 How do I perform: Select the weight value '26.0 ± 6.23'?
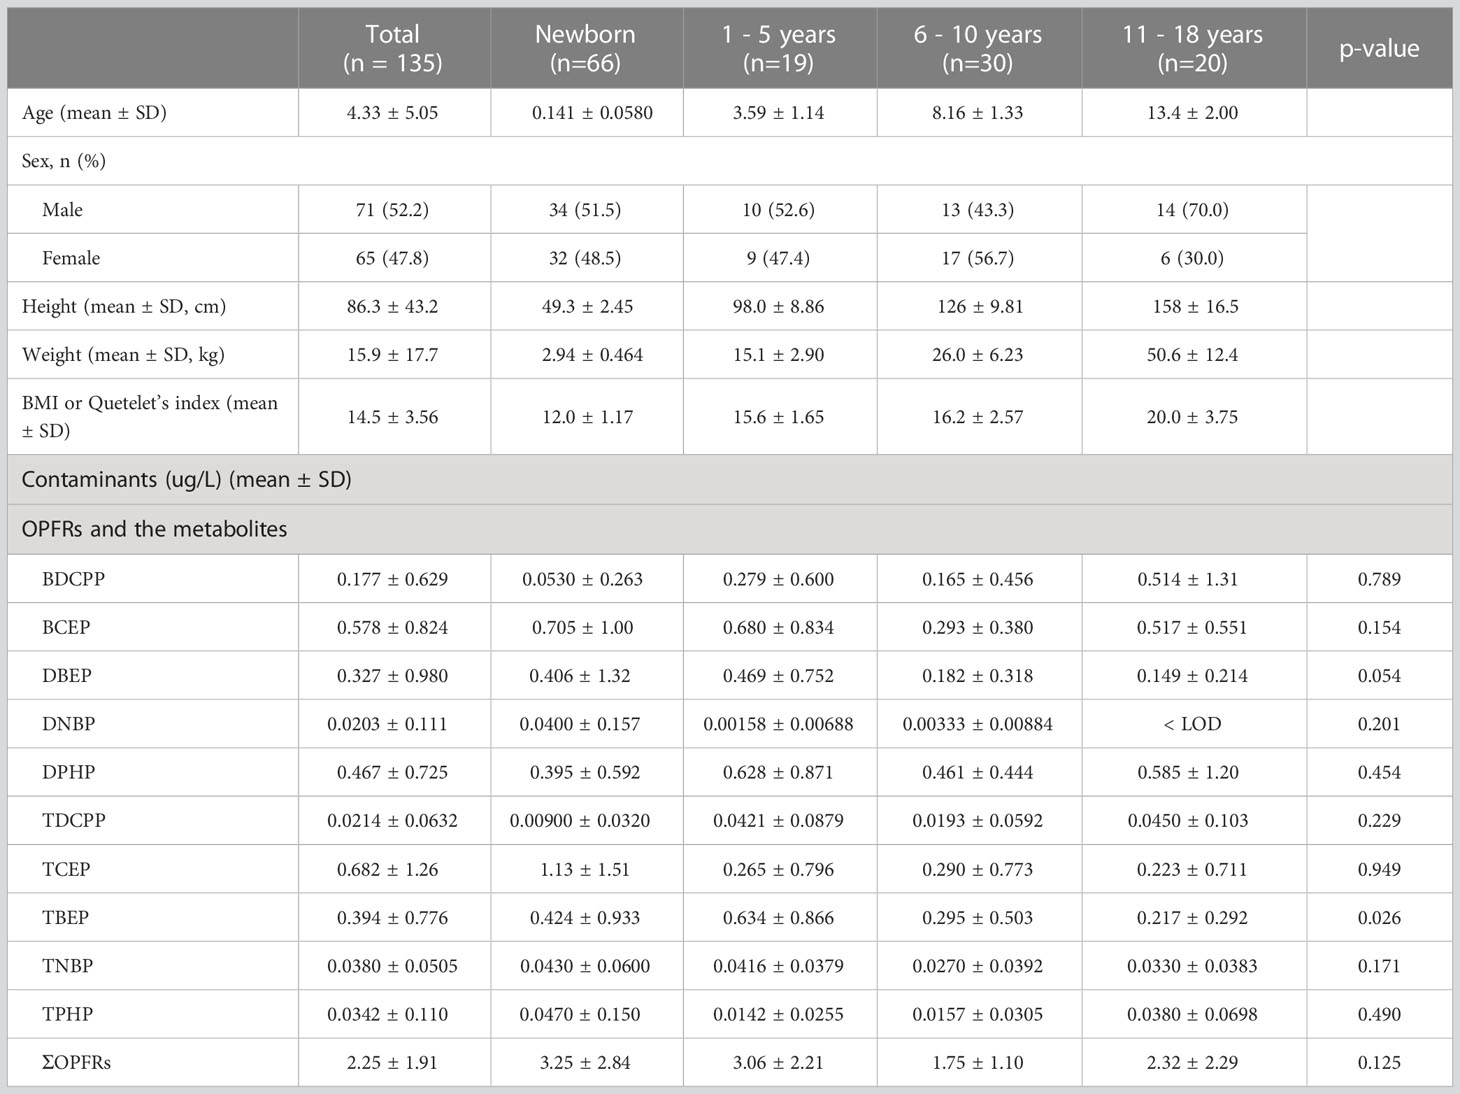(978, 355)
